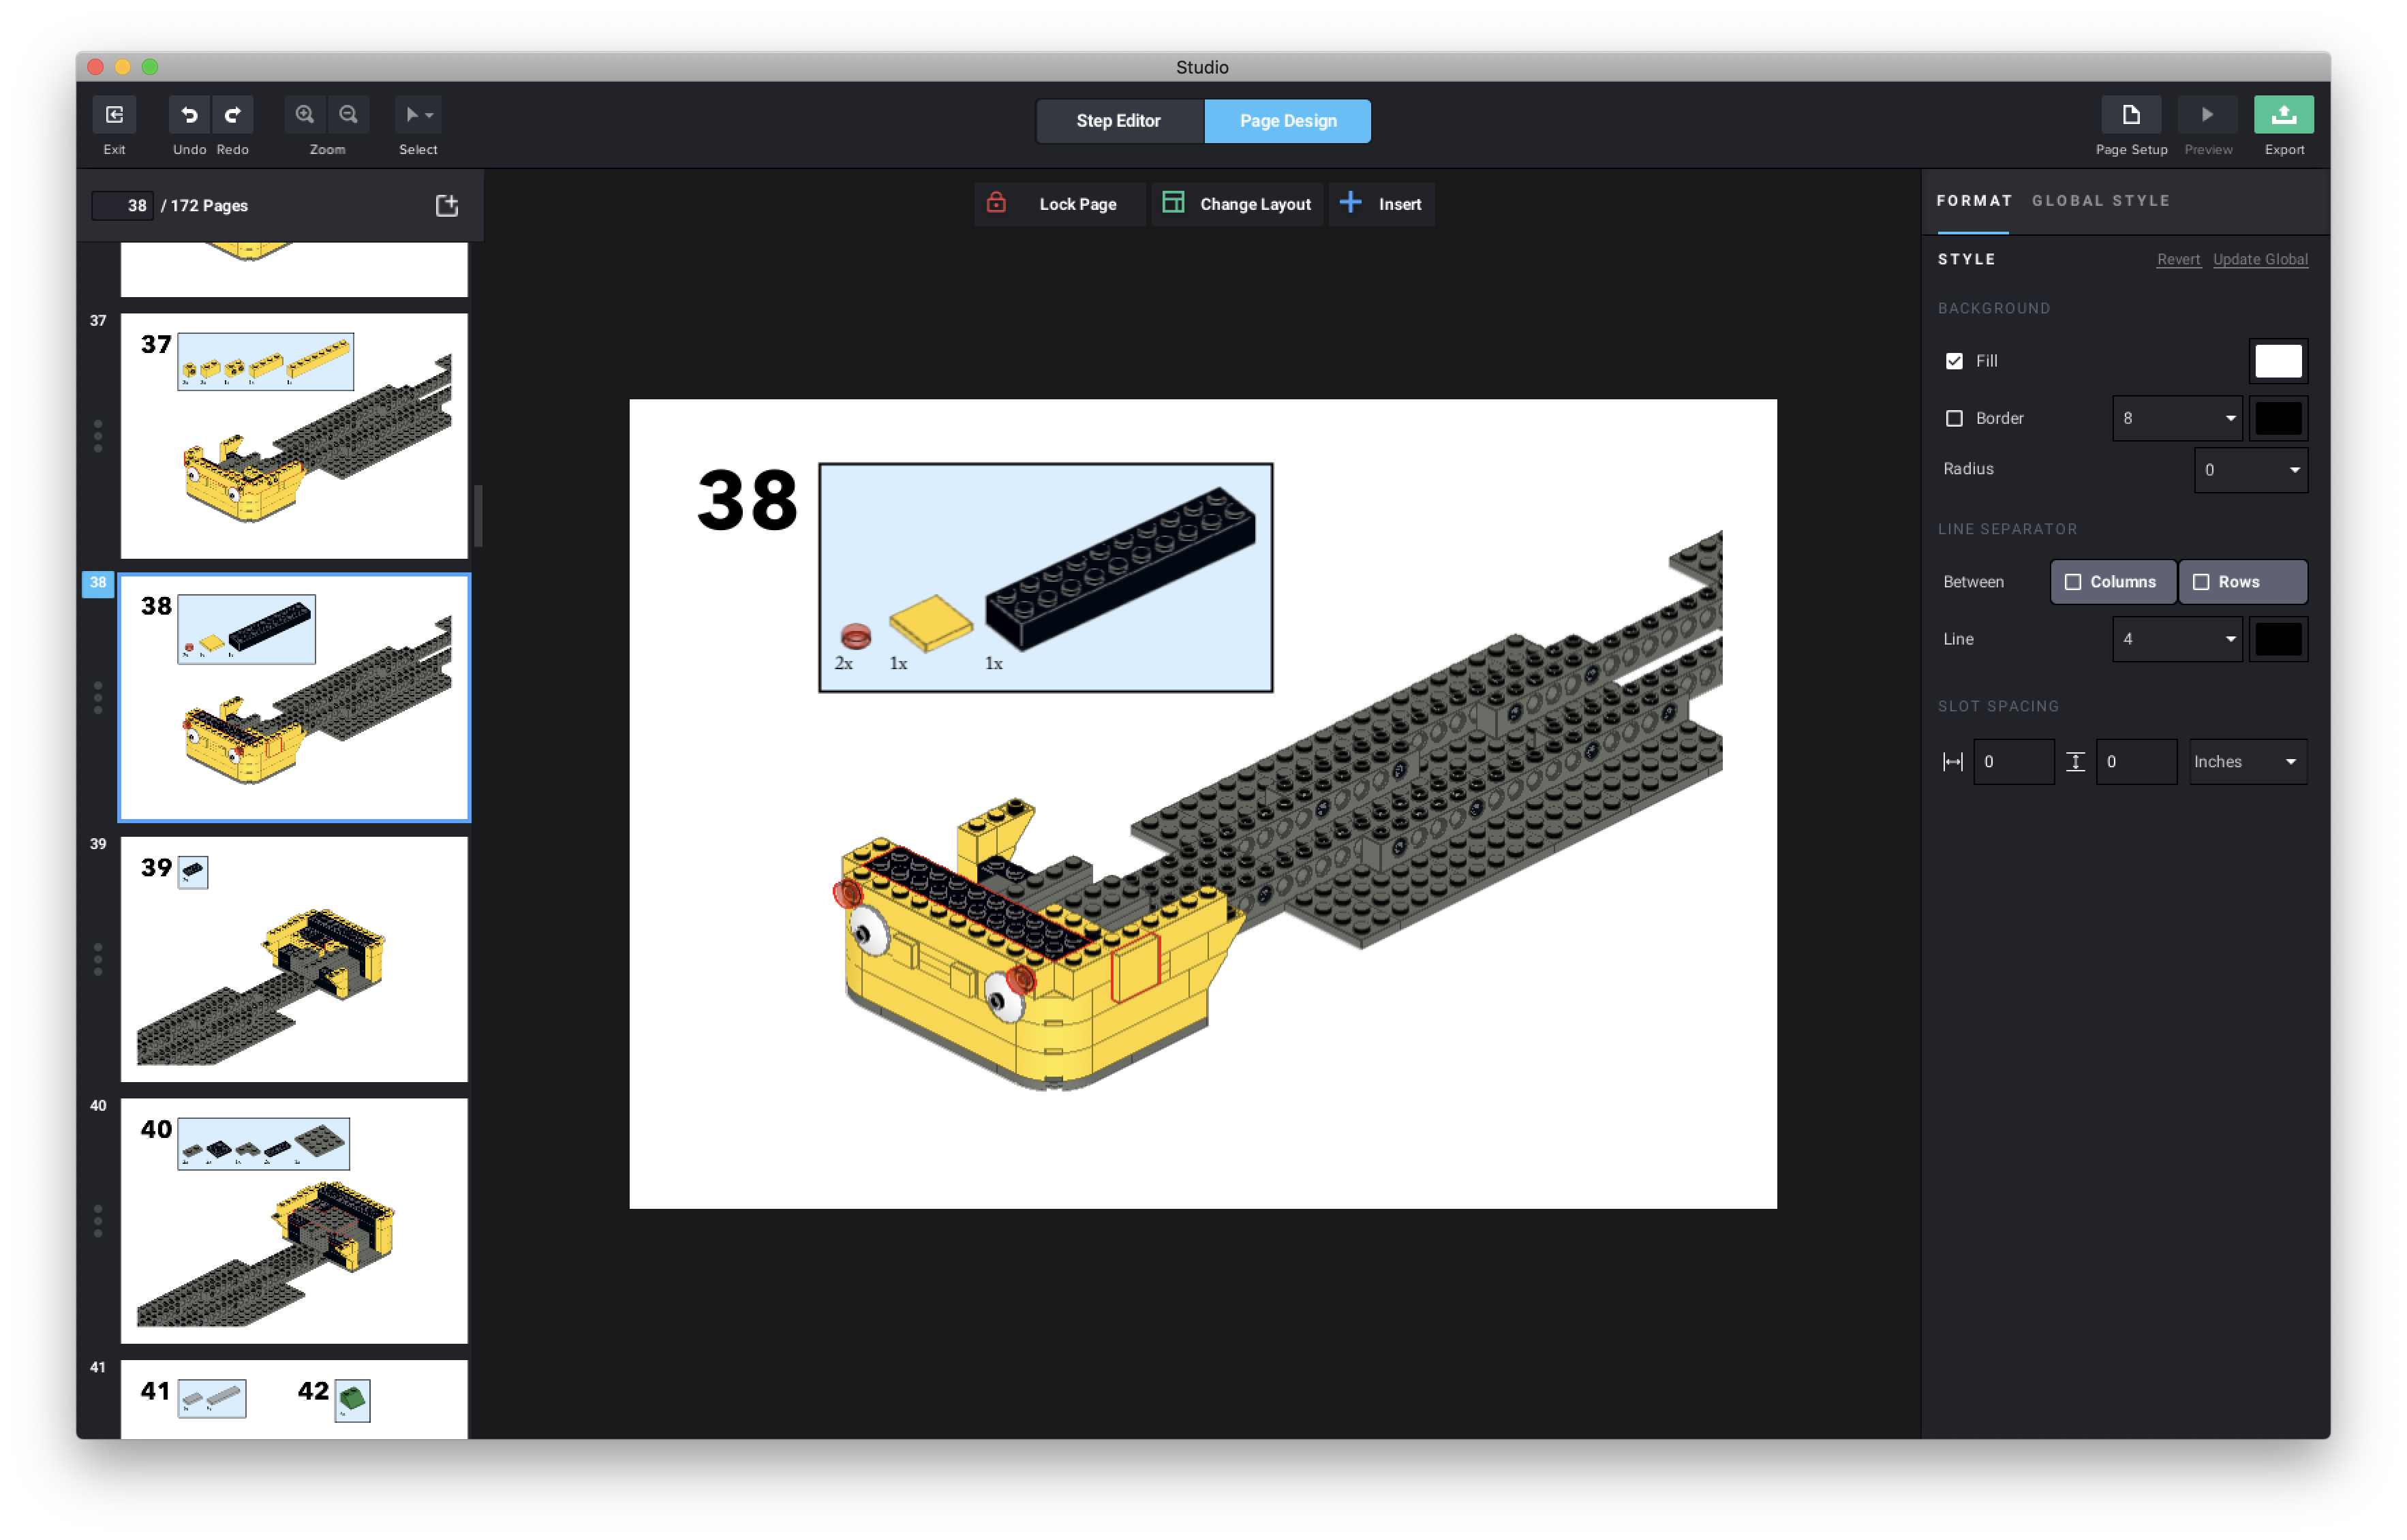
Task: Pick the white Fill color swatch
Action: (2278, 361)
